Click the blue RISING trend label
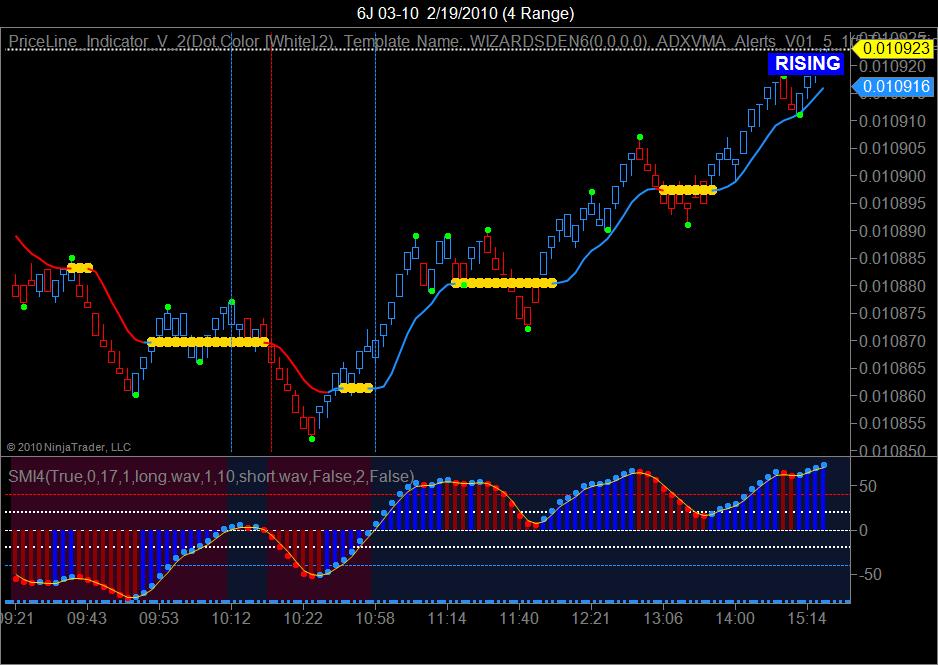938x665 pixels. point(806,63)
